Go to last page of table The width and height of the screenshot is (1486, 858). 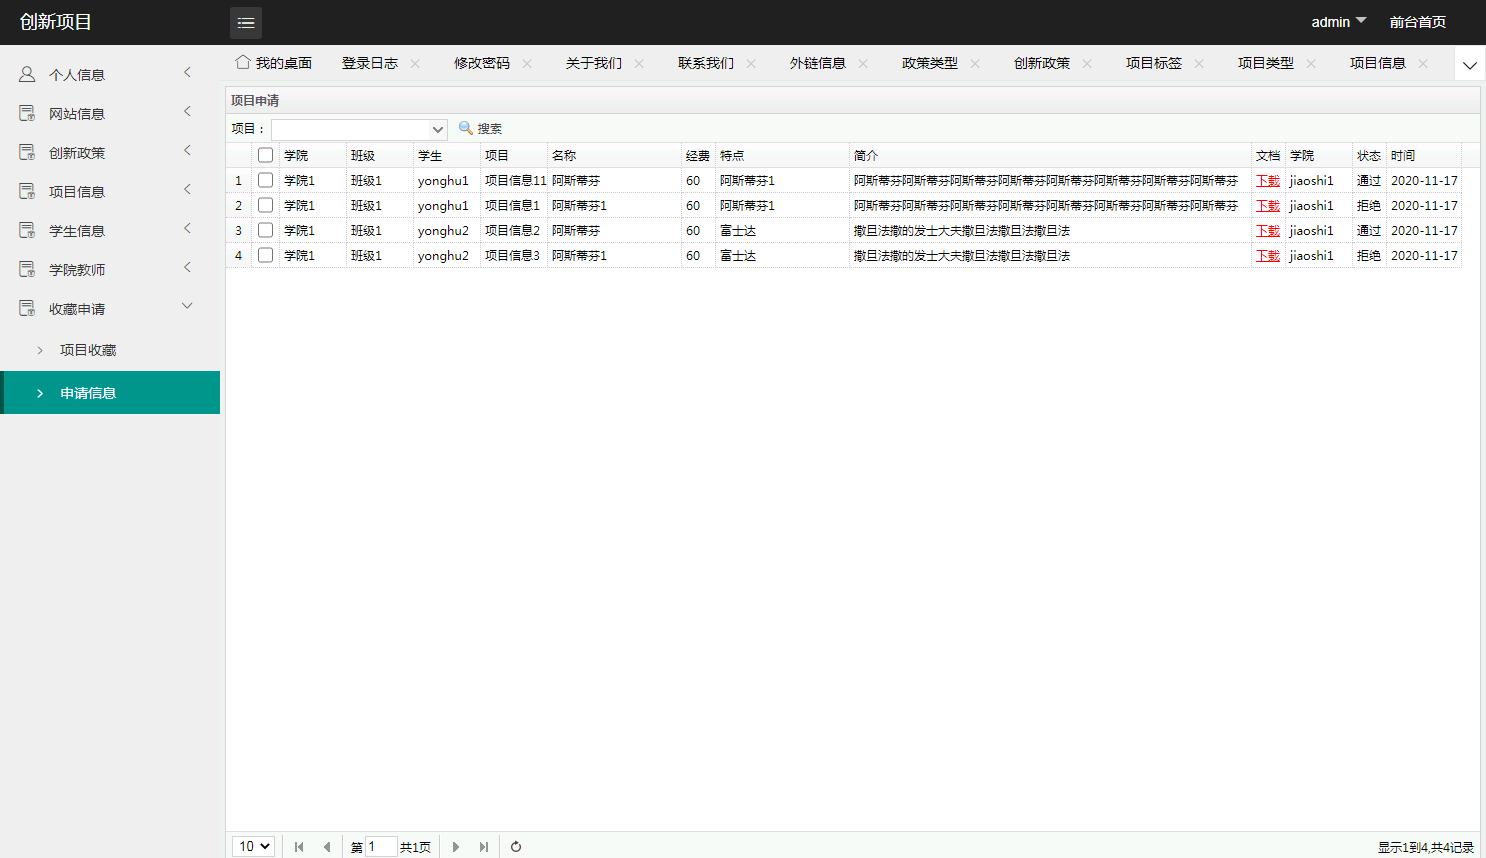[x=484, y=847]
